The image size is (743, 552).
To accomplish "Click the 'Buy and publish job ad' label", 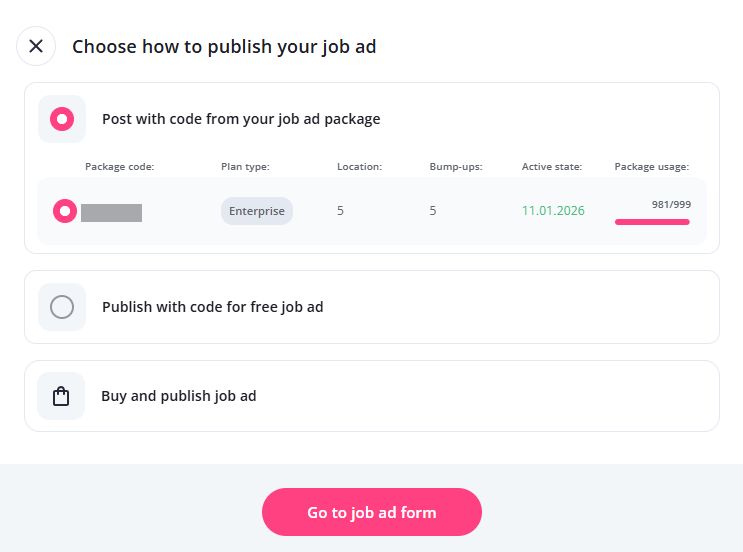I will [179, 396].
